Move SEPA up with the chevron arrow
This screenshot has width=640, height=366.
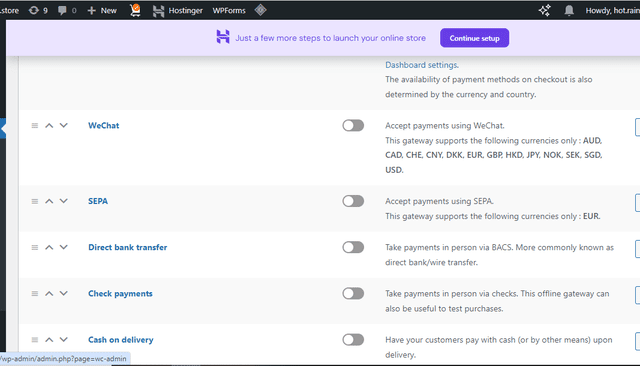click(x=49, y=201)
